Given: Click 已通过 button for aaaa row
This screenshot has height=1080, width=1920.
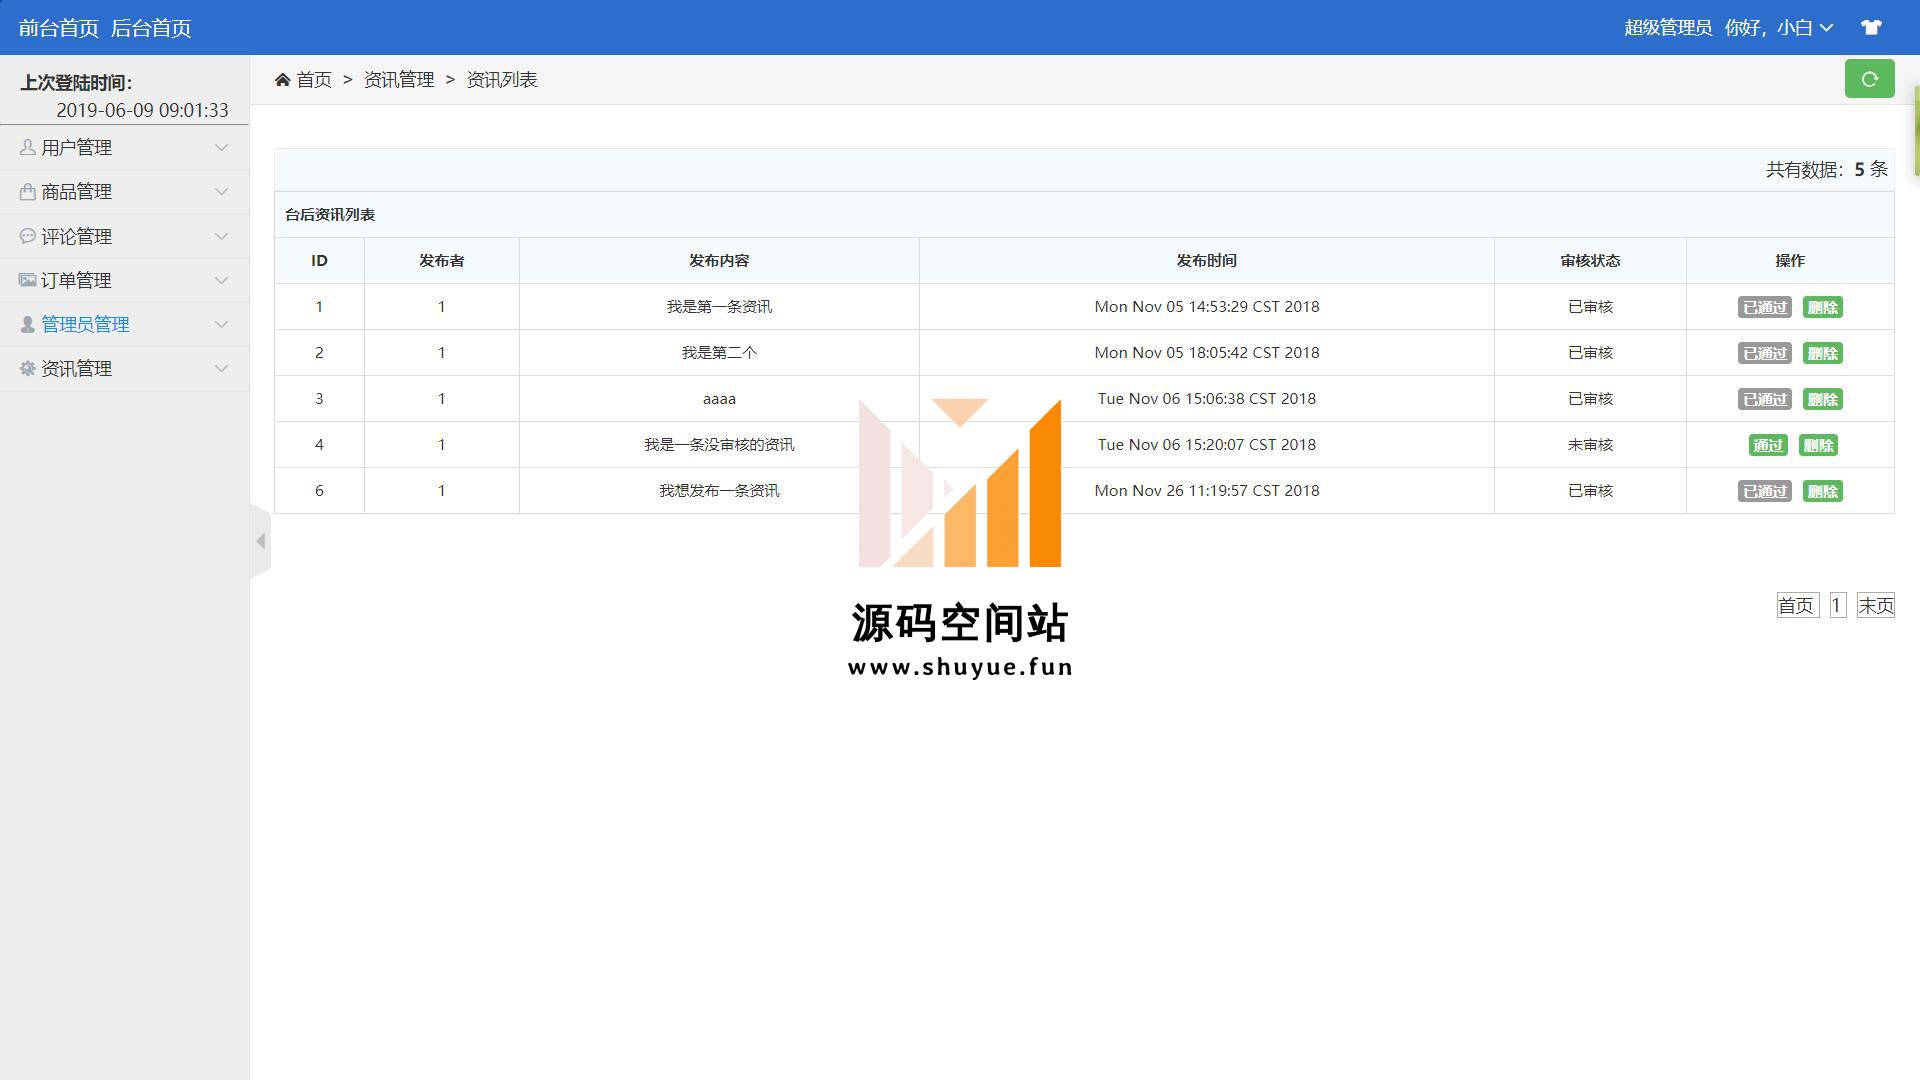Looking at the screenshot, I should click(x=1764, y=399).
